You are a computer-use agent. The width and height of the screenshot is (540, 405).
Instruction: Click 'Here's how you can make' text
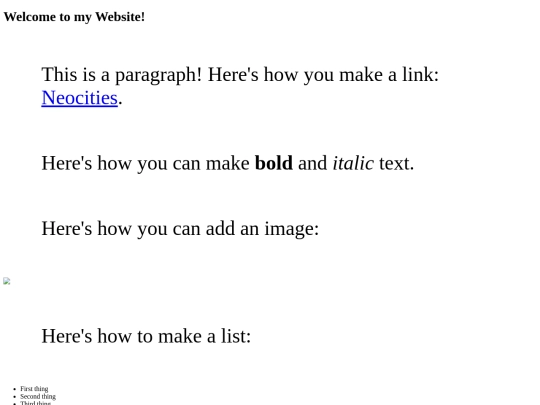145,163
